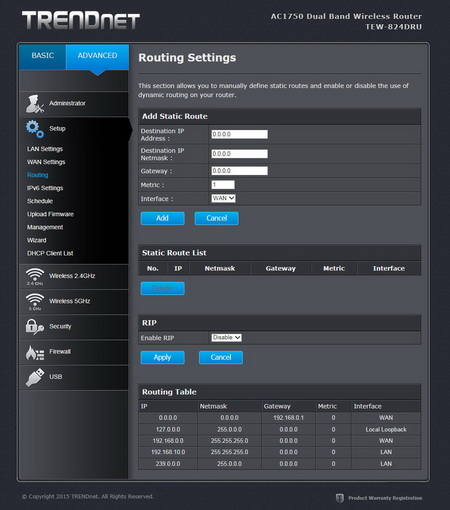Switch to the ADVANCED tab
Viewport: 450px width, 510px height.
[x=97, y=56]
